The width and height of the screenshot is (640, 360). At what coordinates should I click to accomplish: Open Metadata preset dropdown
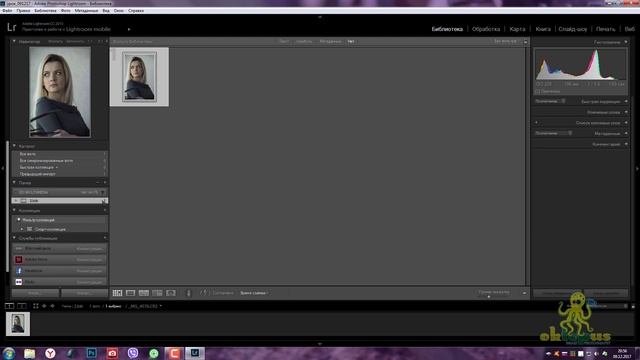click(553, 133)
